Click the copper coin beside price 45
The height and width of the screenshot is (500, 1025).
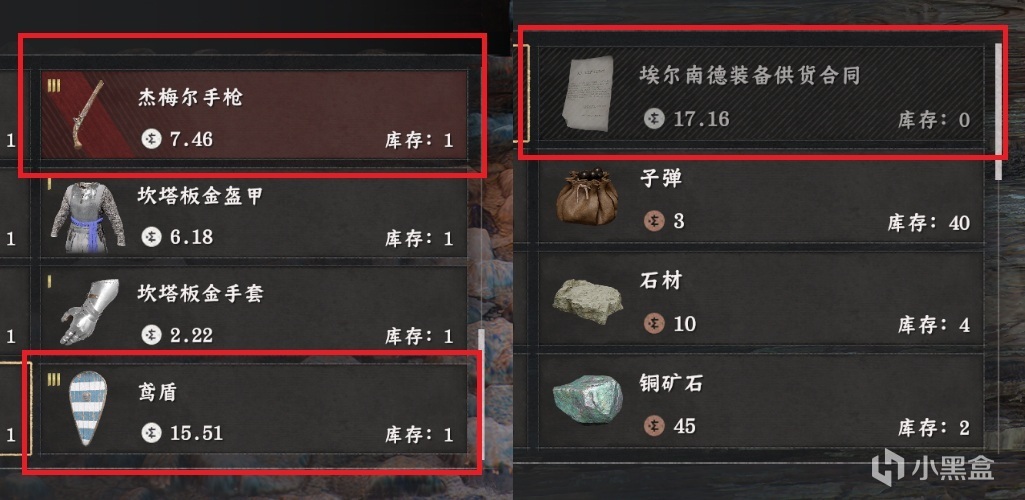(653, 426)
